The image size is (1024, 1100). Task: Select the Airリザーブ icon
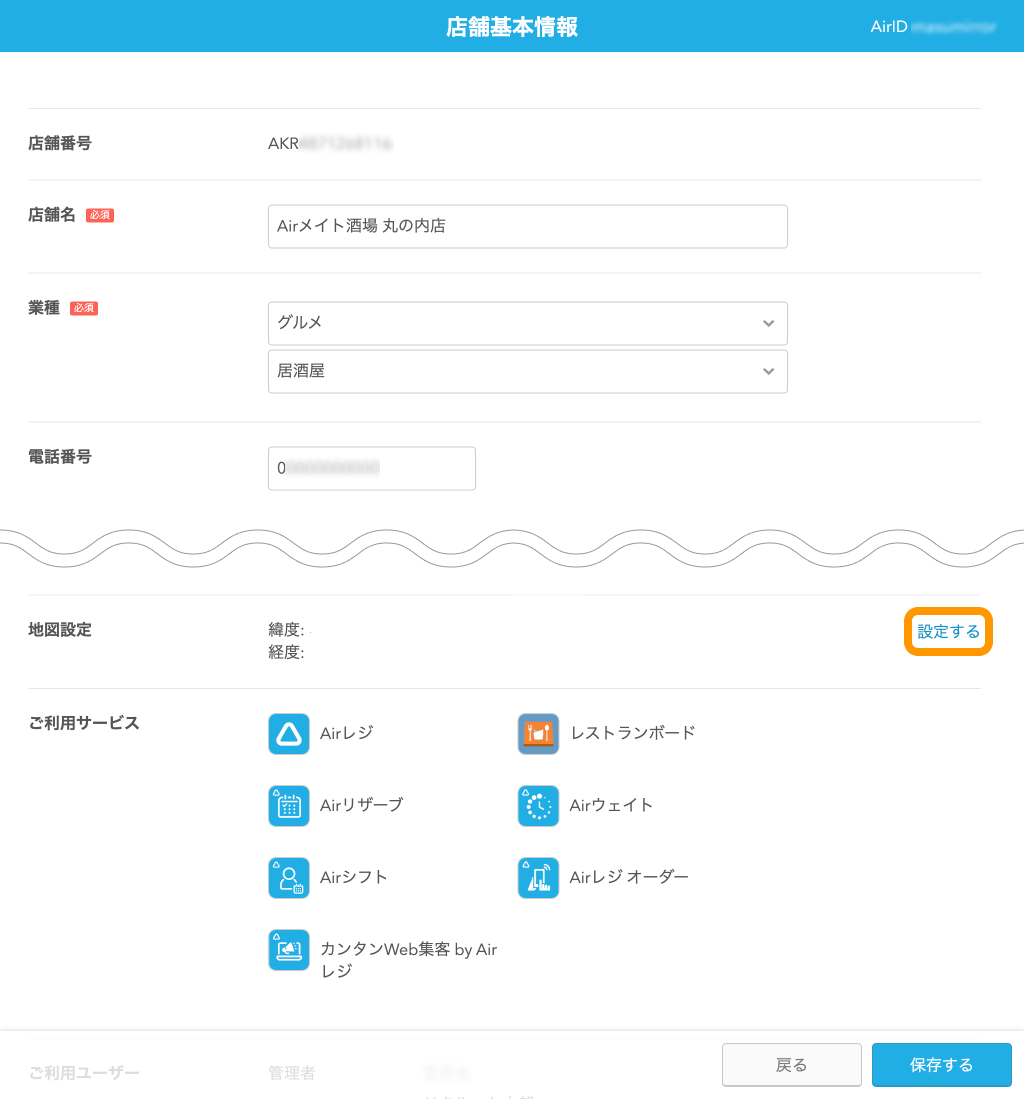[x=288, y=805]
